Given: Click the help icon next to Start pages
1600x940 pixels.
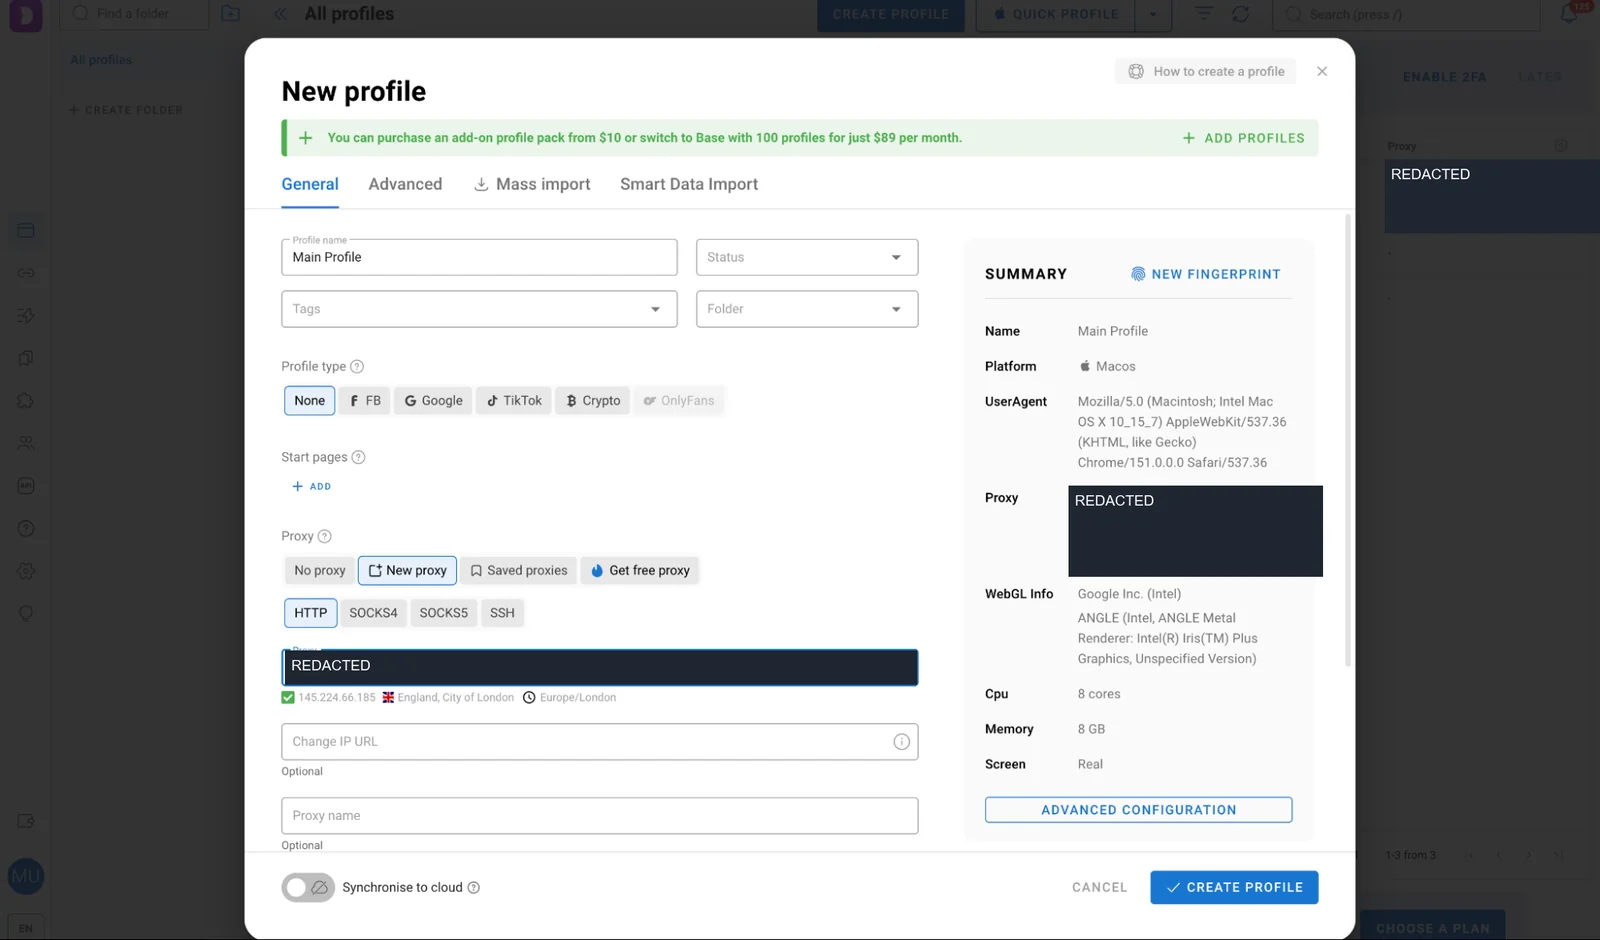Looking at the screenshot, I should (x=358, y=458).
